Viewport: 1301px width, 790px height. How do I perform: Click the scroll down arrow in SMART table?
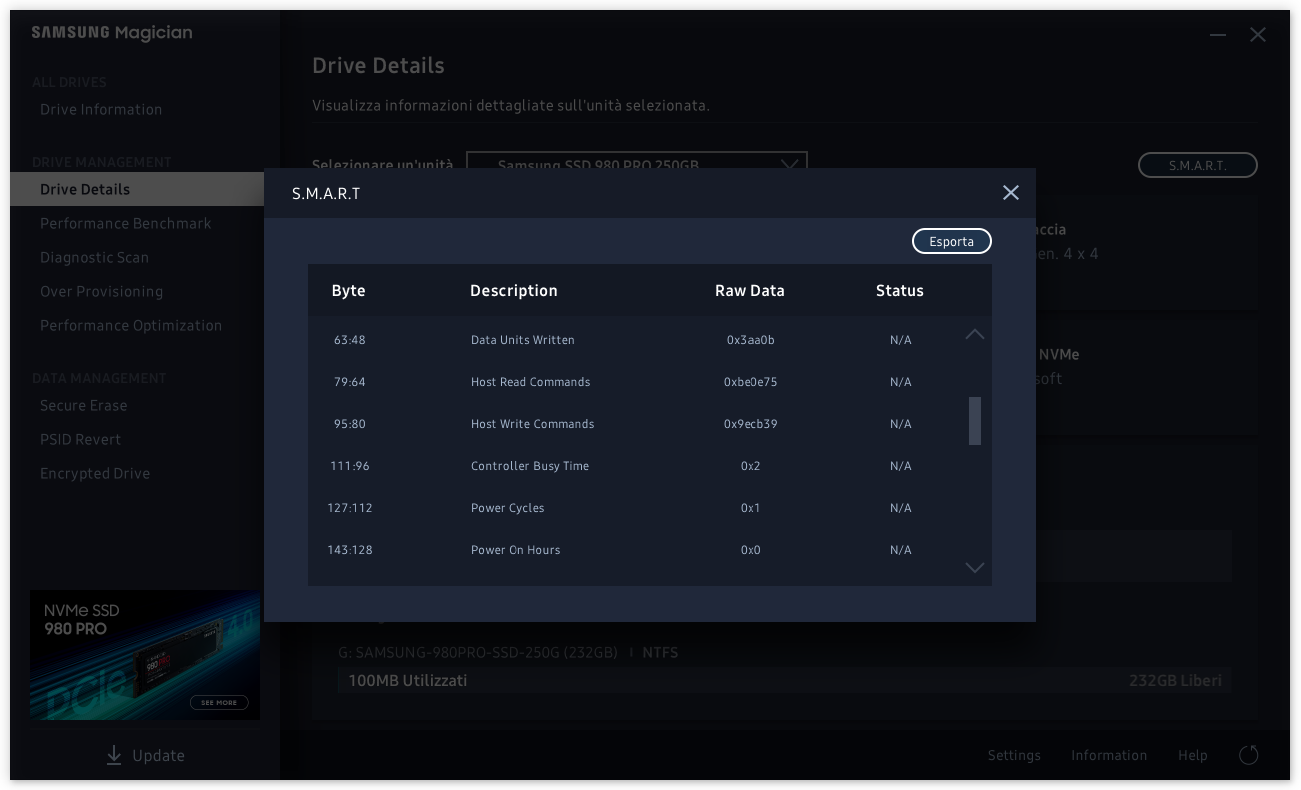pyautogui.click(x=975, y=567)
